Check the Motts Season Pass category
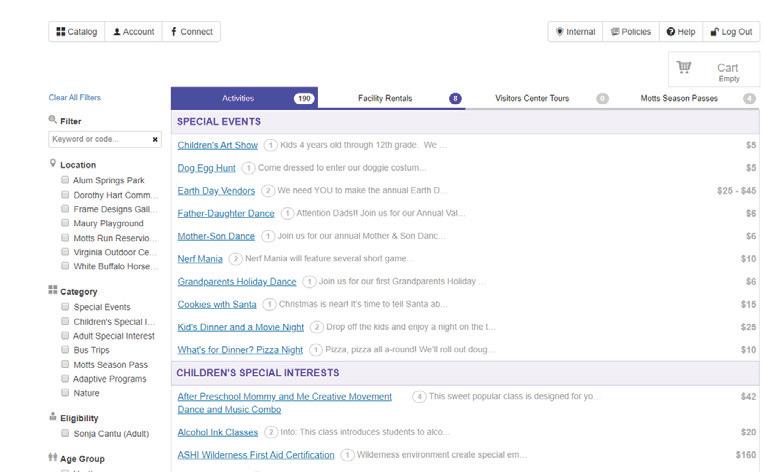Viewport: 764px width, 472px height. tap(65, 364)
